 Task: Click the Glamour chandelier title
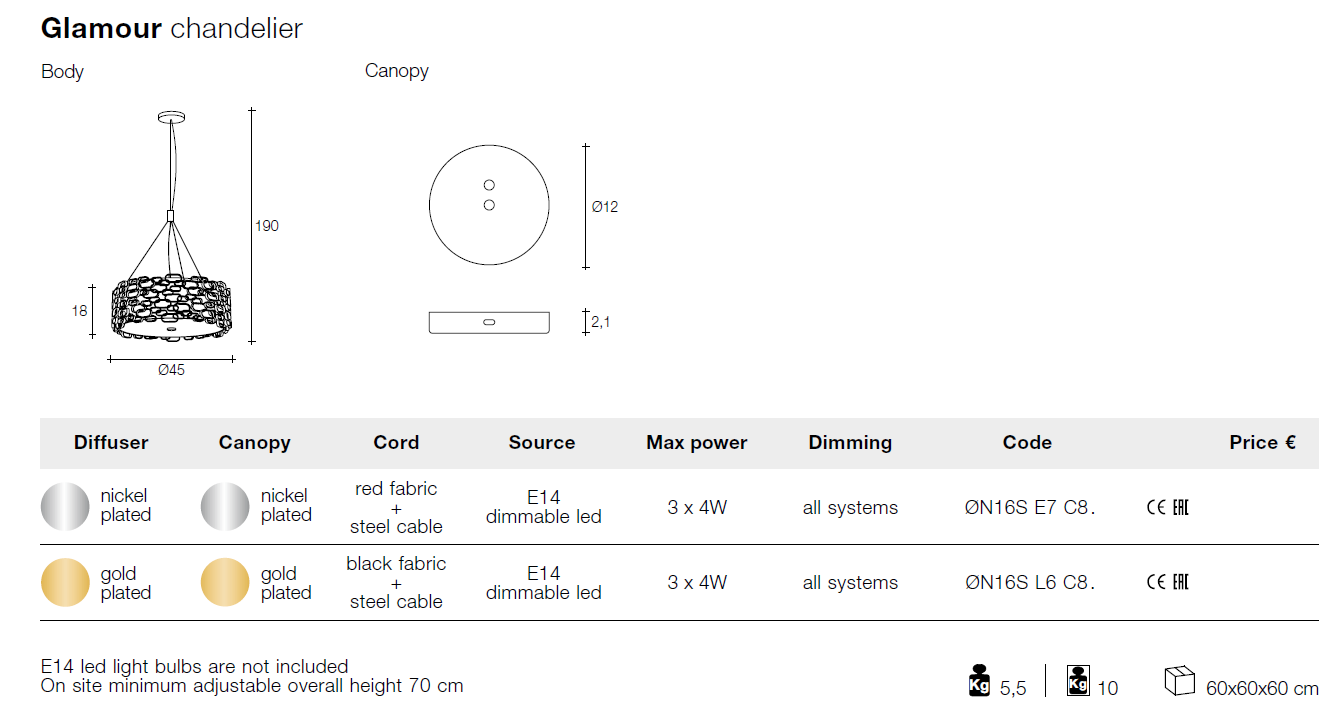171,28
